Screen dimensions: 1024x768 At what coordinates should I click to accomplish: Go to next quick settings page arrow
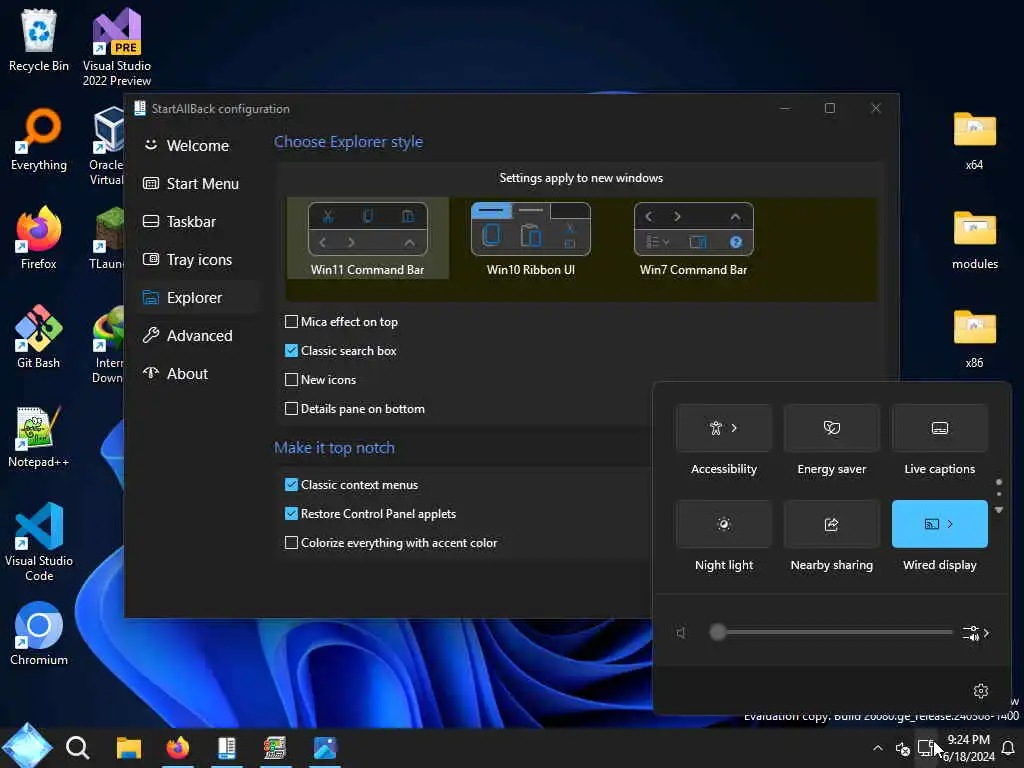pyautogui.click(x=999, y=510)
